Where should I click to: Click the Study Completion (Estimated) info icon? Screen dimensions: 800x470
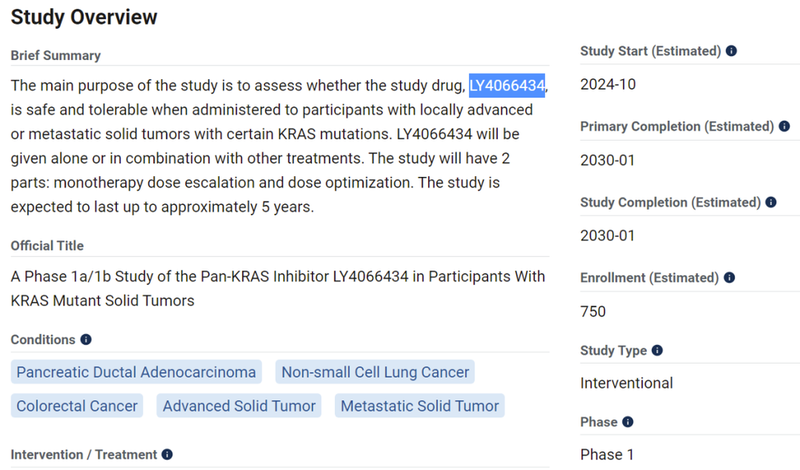point(771,203)
